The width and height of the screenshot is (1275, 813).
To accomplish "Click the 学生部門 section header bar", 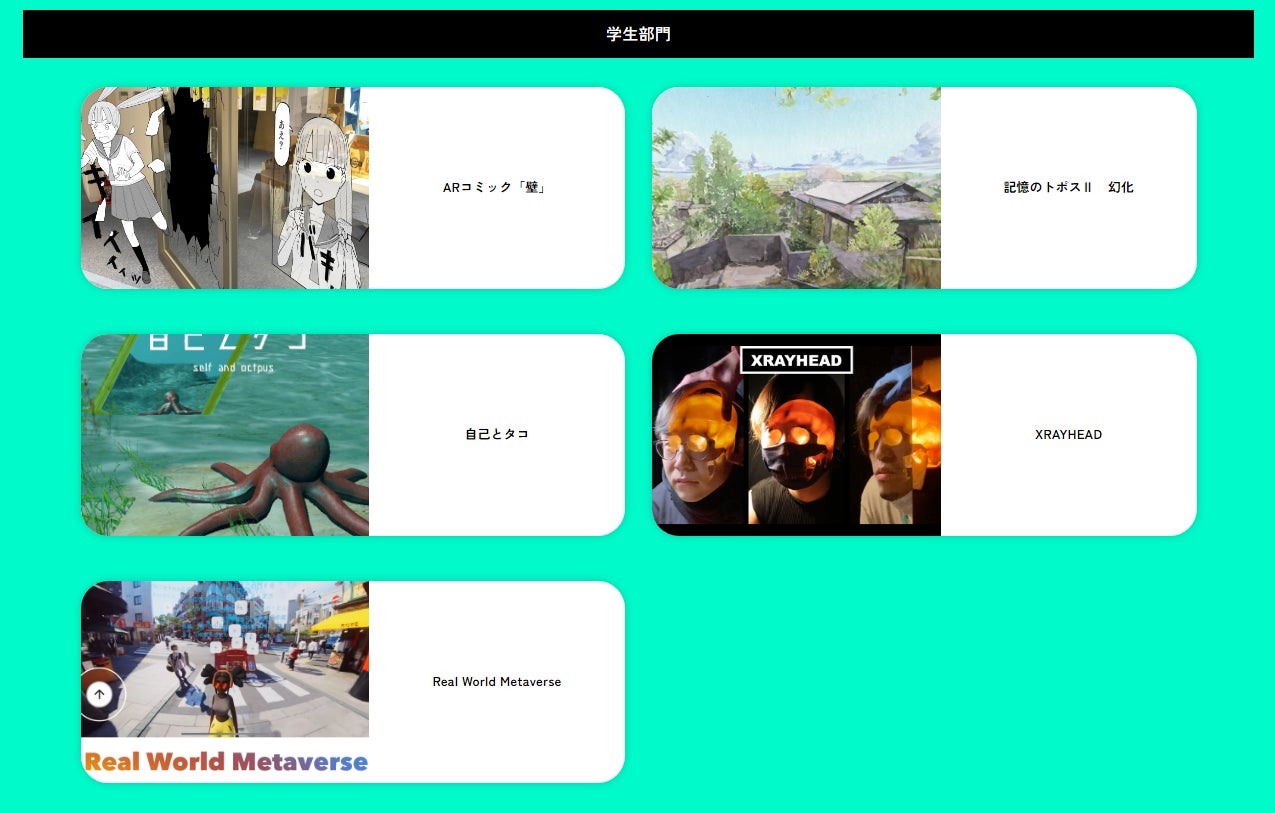I will (638, 34).
